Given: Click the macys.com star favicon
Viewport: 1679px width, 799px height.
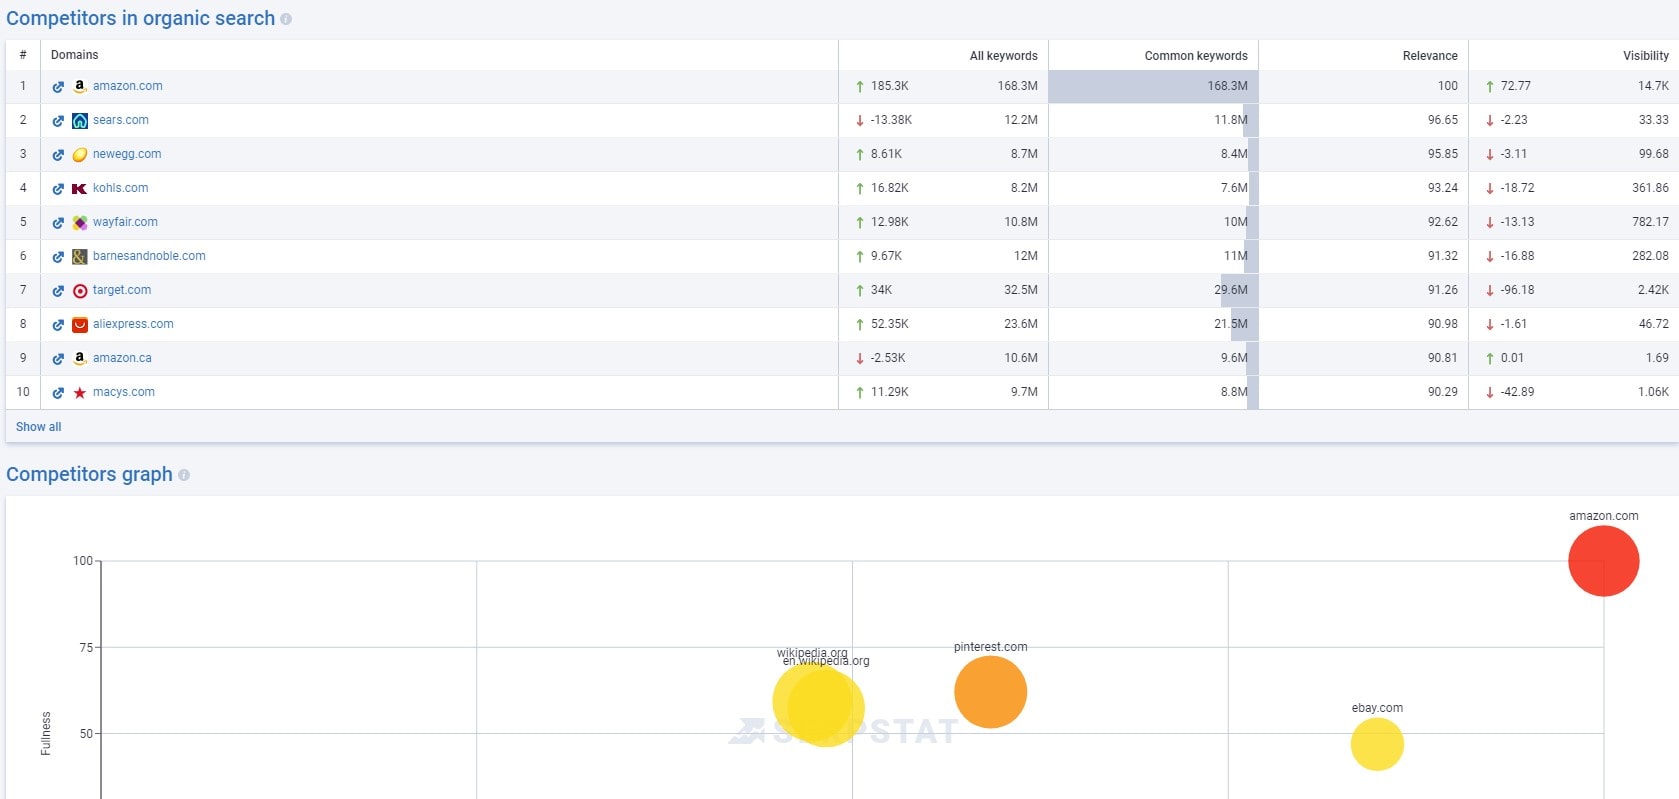Looking at the screenshot, I should (80, 393).
